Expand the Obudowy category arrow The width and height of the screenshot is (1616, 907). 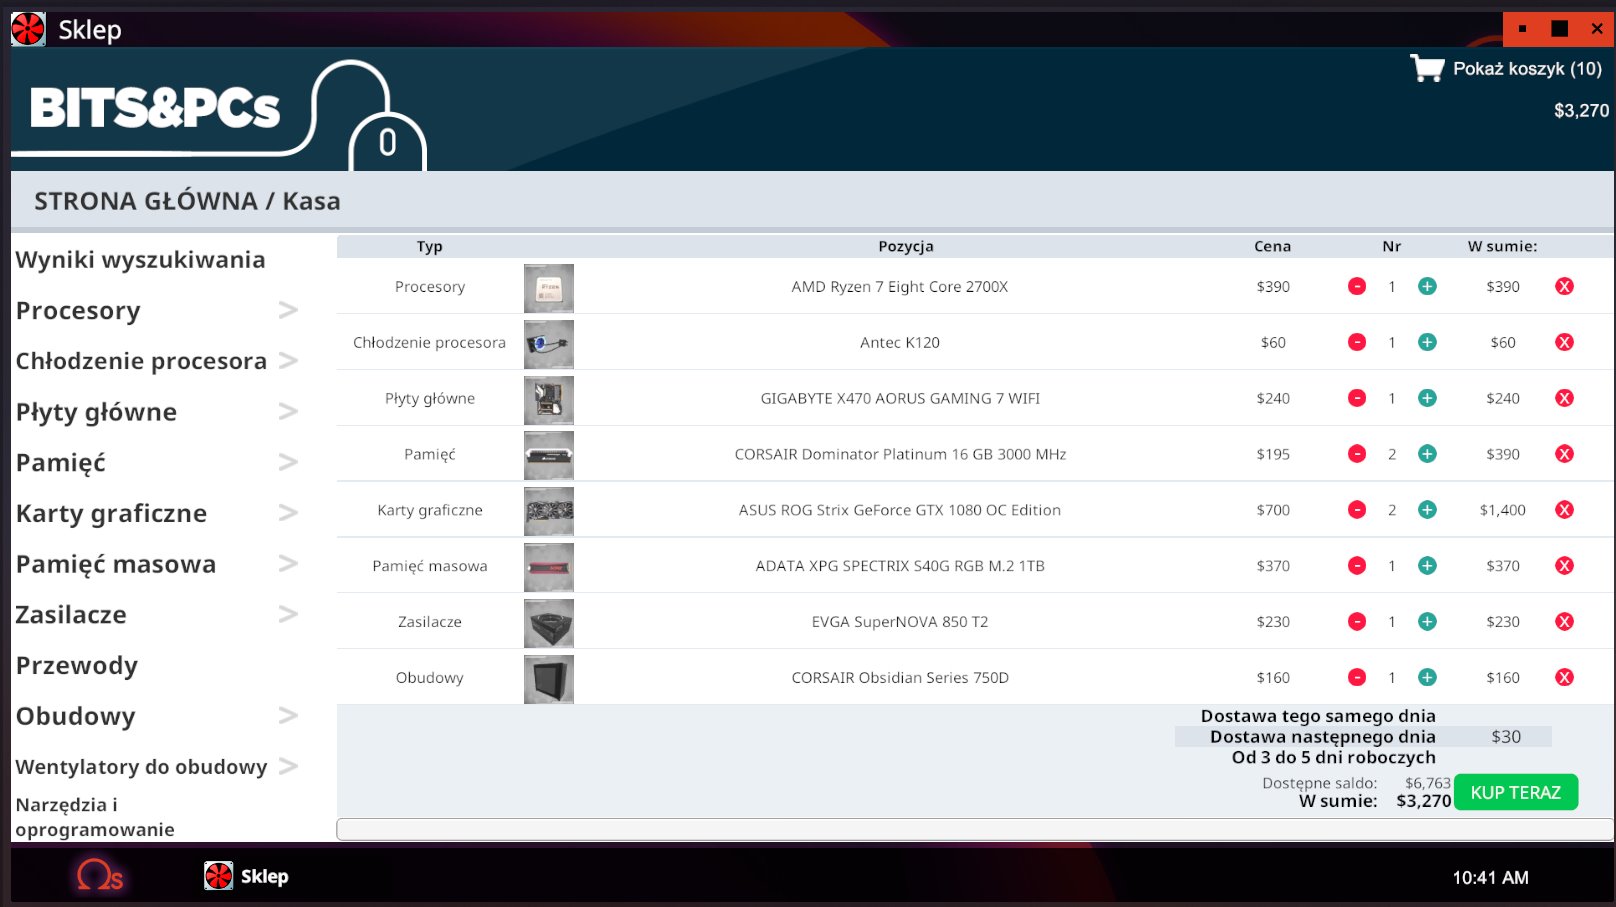(x=288, y=716)
